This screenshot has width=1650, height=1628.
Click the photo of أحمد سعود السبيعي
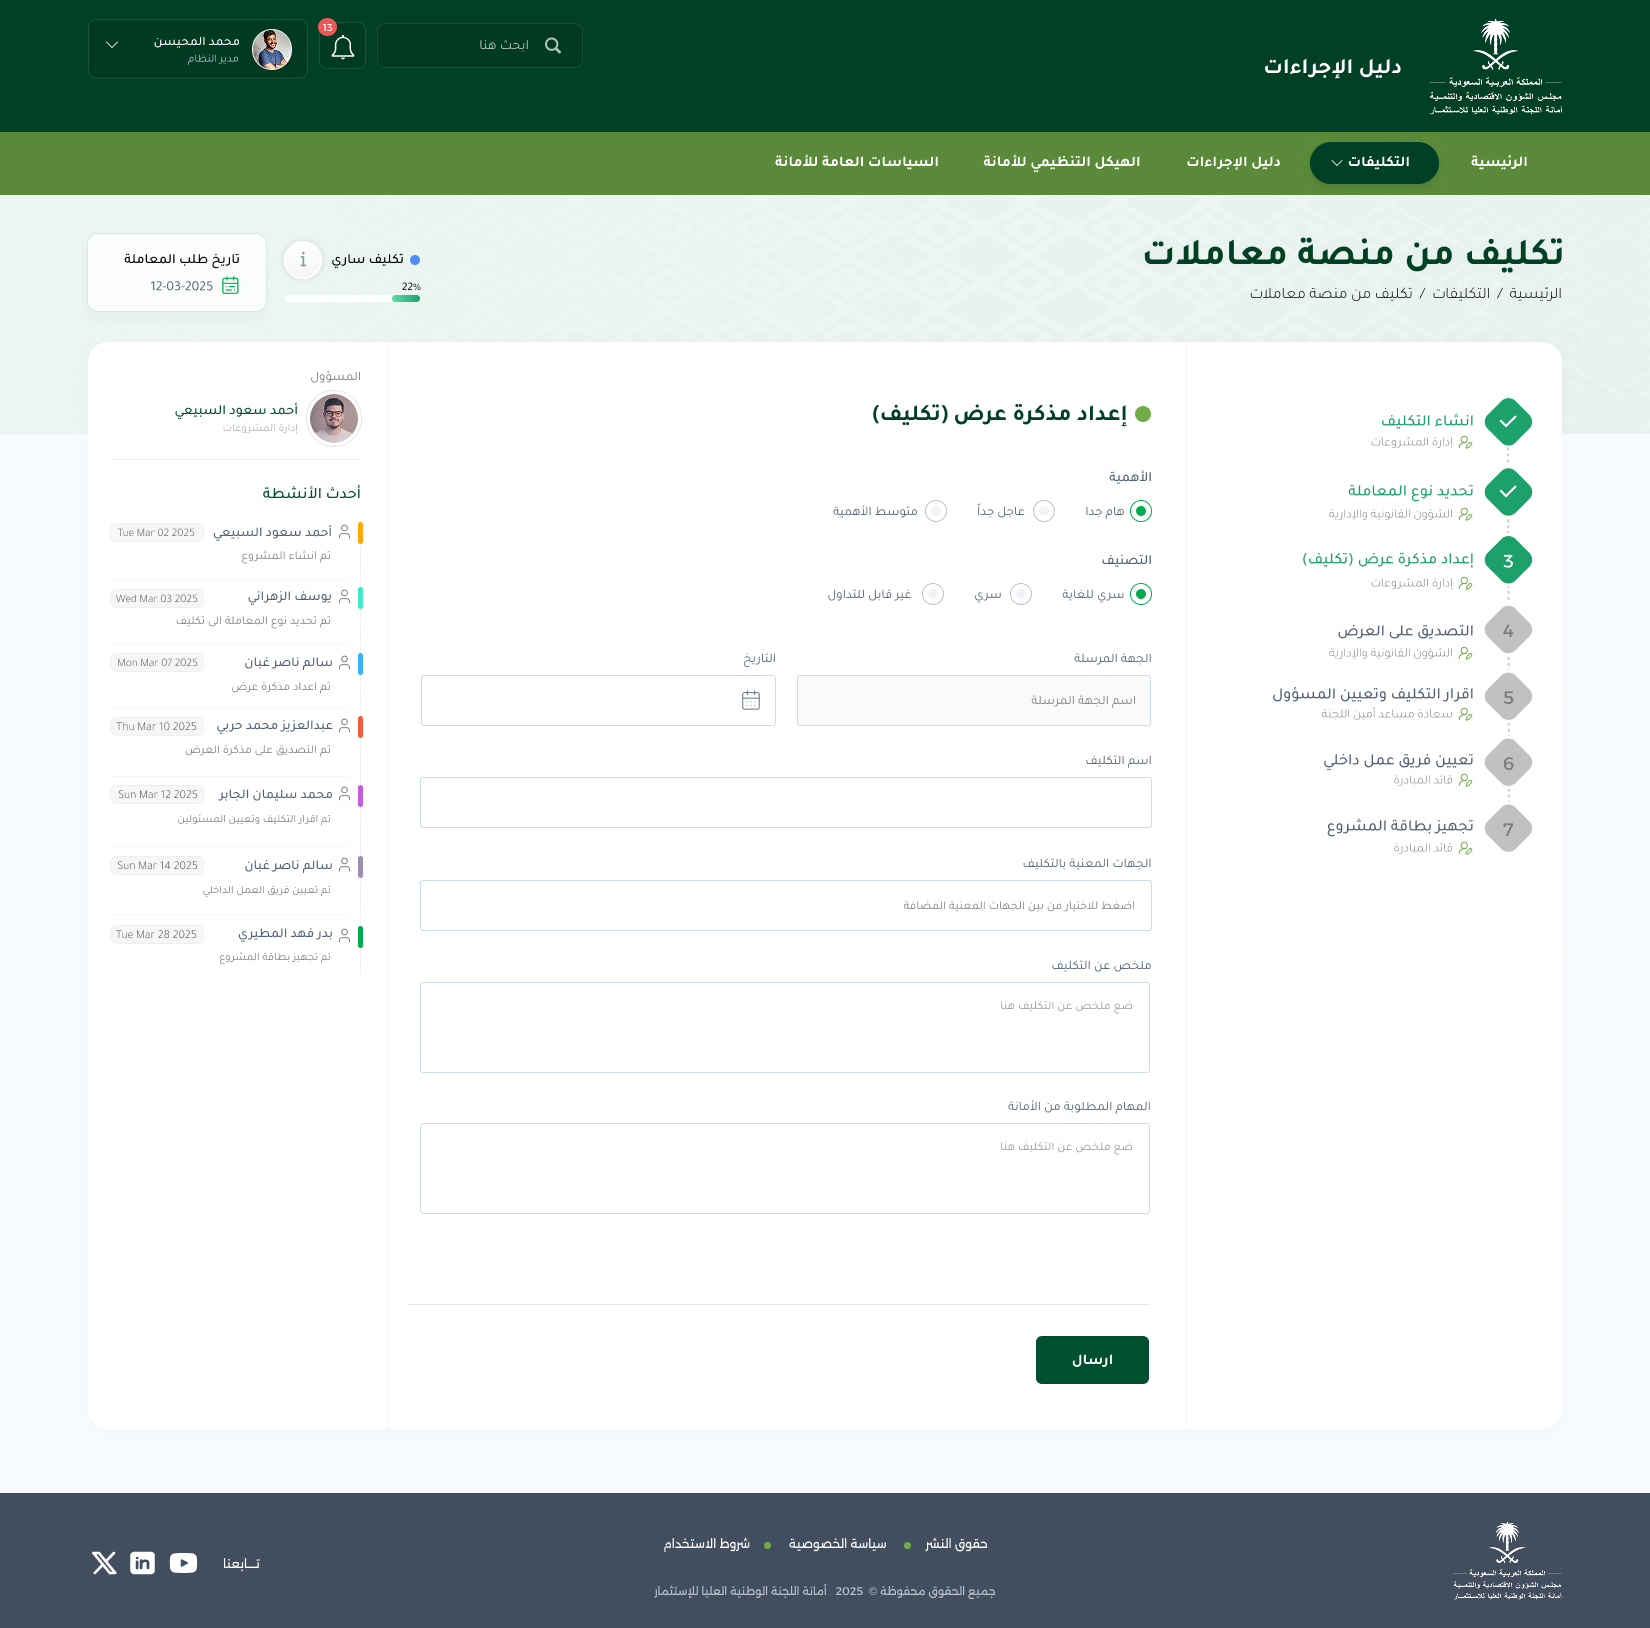click(334, 418)
